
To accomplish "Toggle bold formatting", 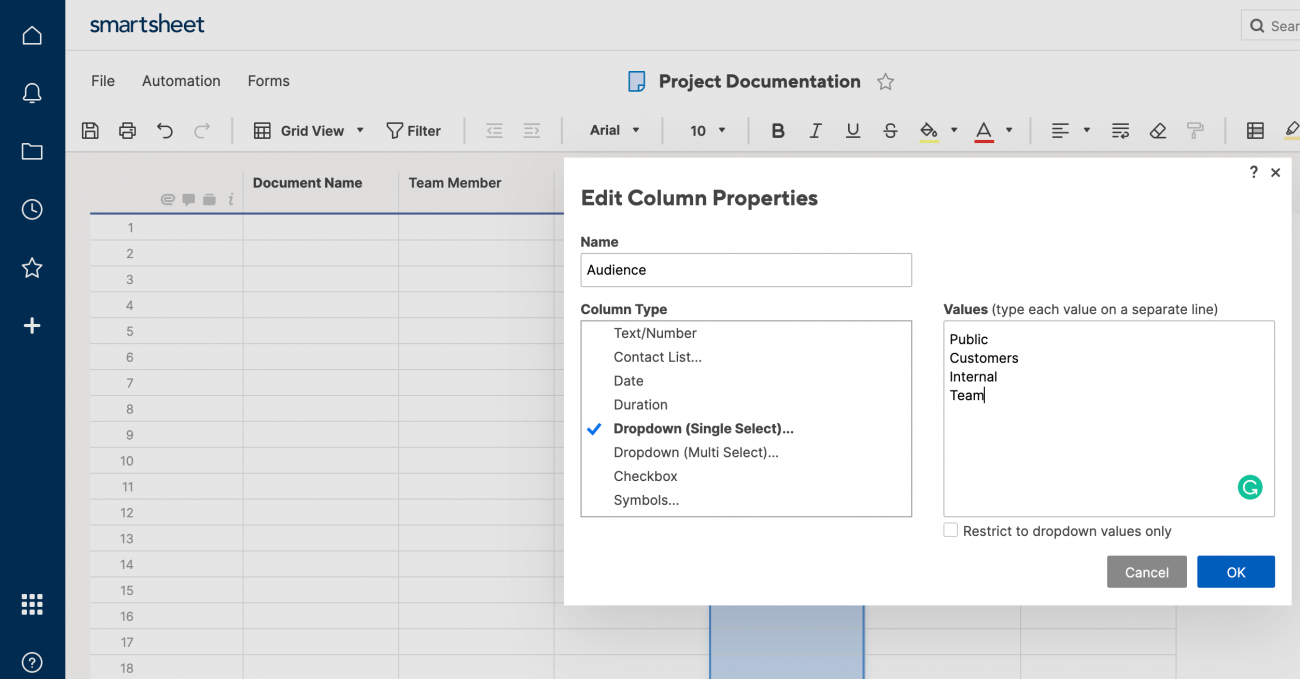I will coord(778,130).
